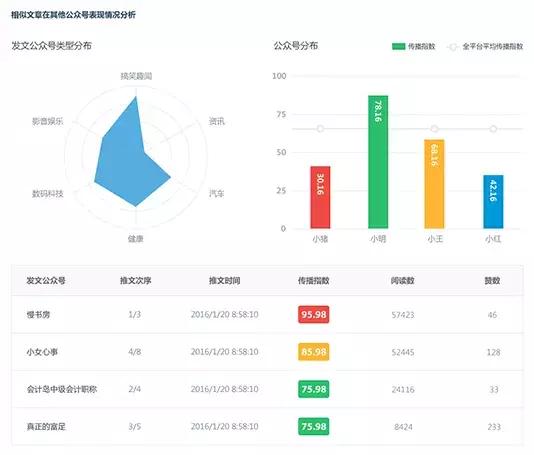Image resolution: width=534 pixels, height=455 pixels.
Task: Select push order 4/8
Action: (x=135, y=352)
